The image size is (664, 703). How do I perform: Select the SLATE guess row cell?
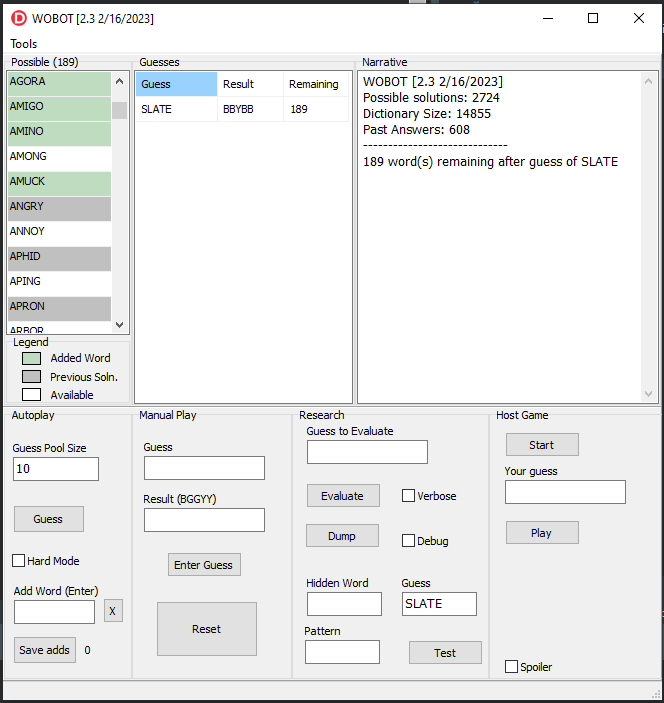[177, 109]
